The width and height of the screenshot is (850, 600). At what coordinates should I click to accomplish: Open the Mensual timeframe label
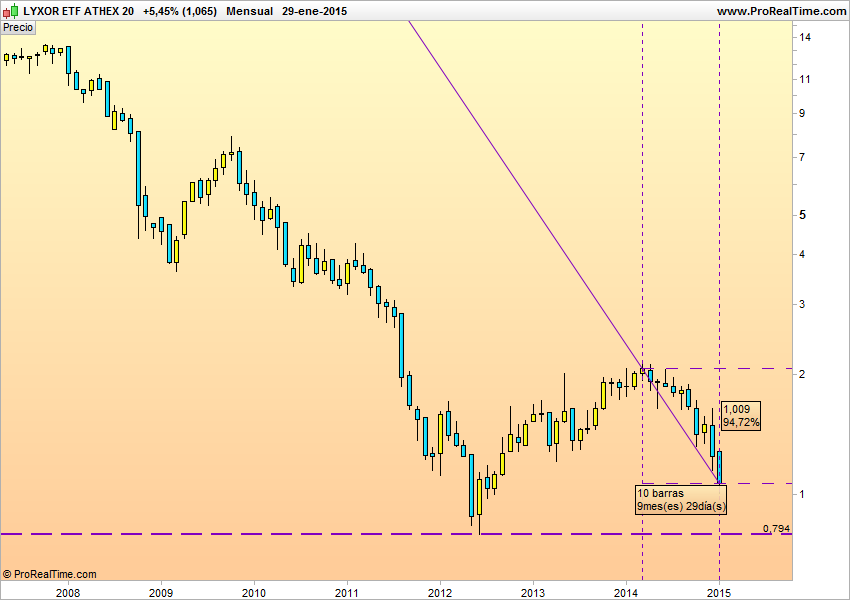point(250,10)
